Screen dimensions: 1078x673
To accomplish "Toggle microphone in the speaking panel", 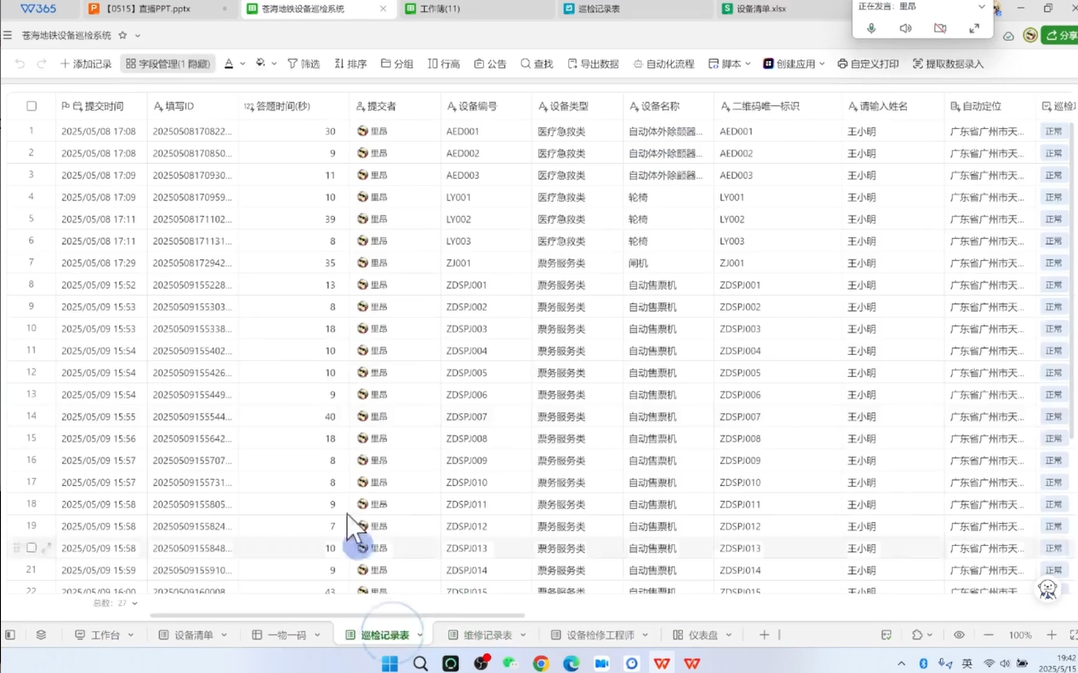I will (x=871, y=28).
